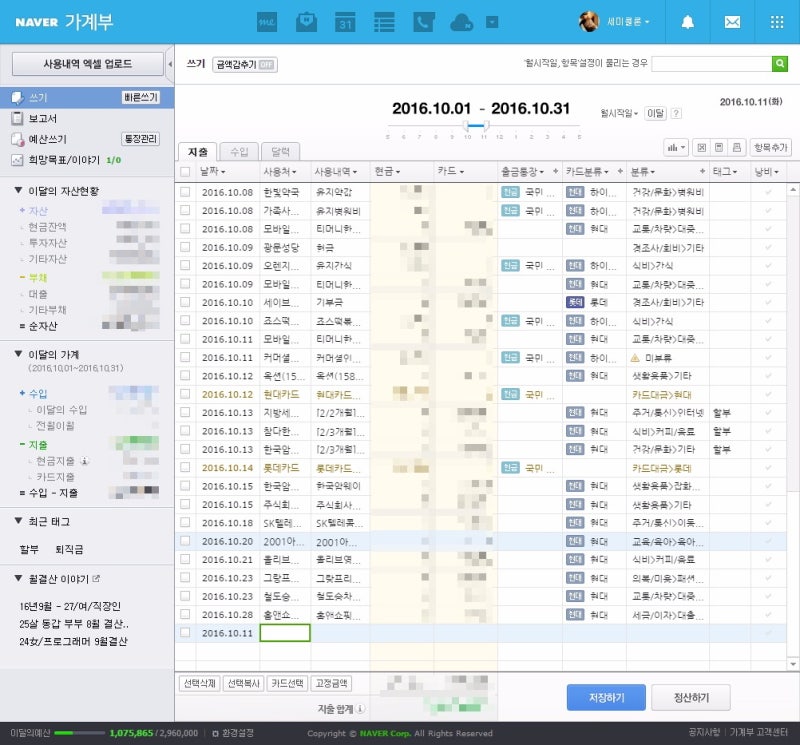
Task: Click the 쓰기 notepad icon in sidebar
Action: pyautogui.click(x=17, y=97)
